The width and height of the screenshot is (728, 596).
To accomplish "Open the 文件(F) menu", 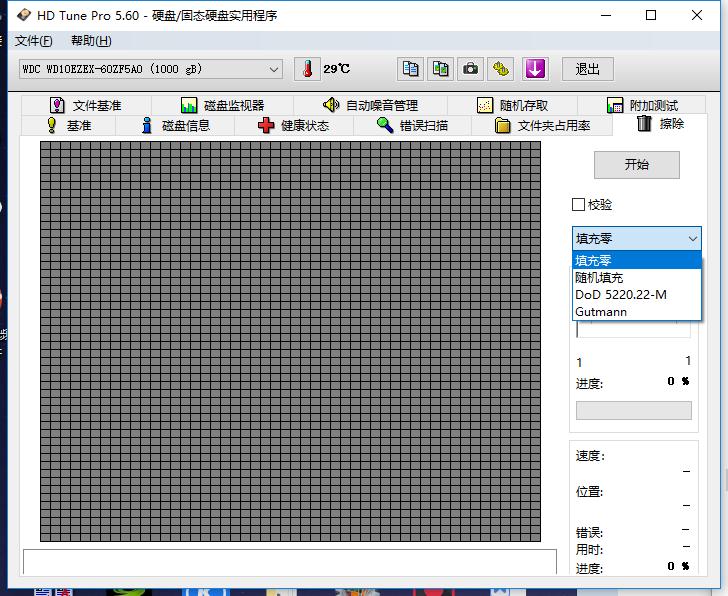I will point(33,41).
